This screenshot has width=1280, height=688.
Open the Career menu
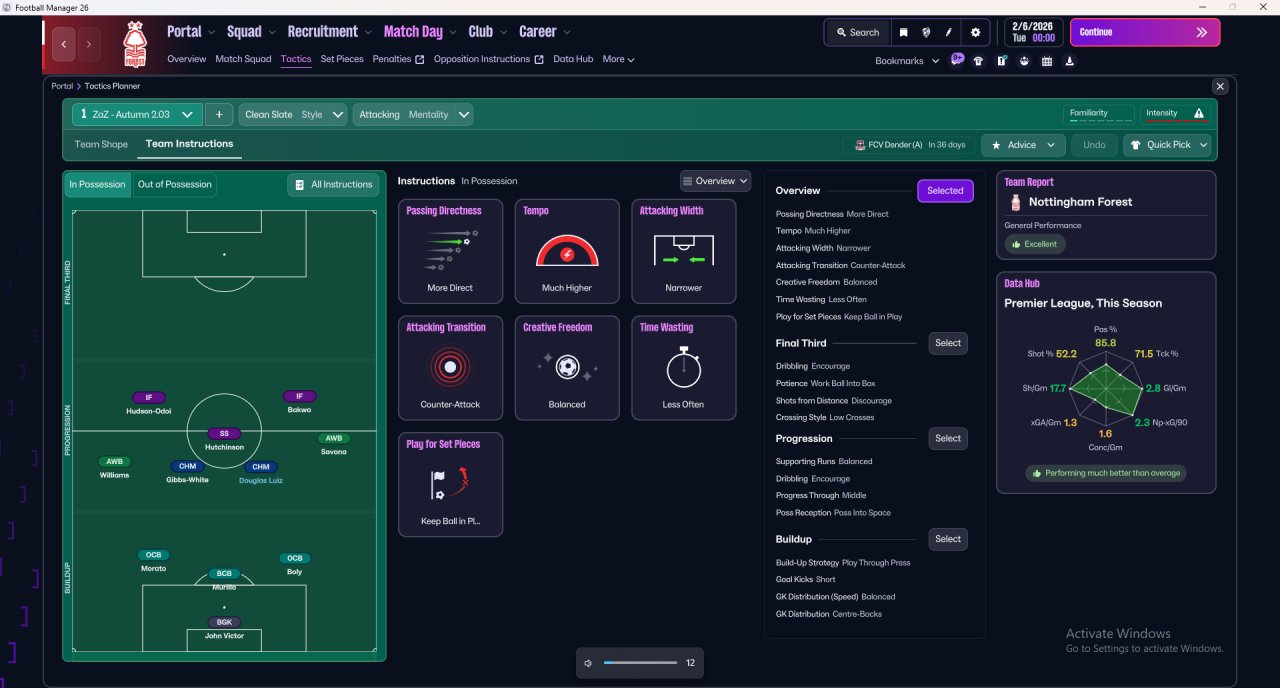pyautogui.click(x=544, y=32)
